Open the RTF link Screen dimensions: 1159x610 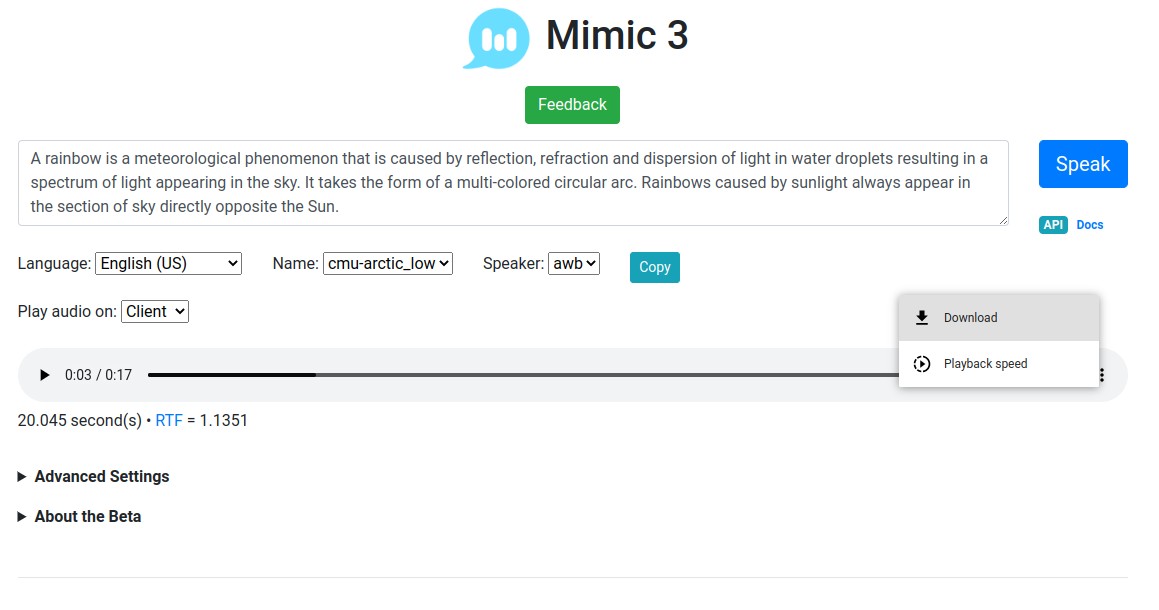tap(169, 421)
